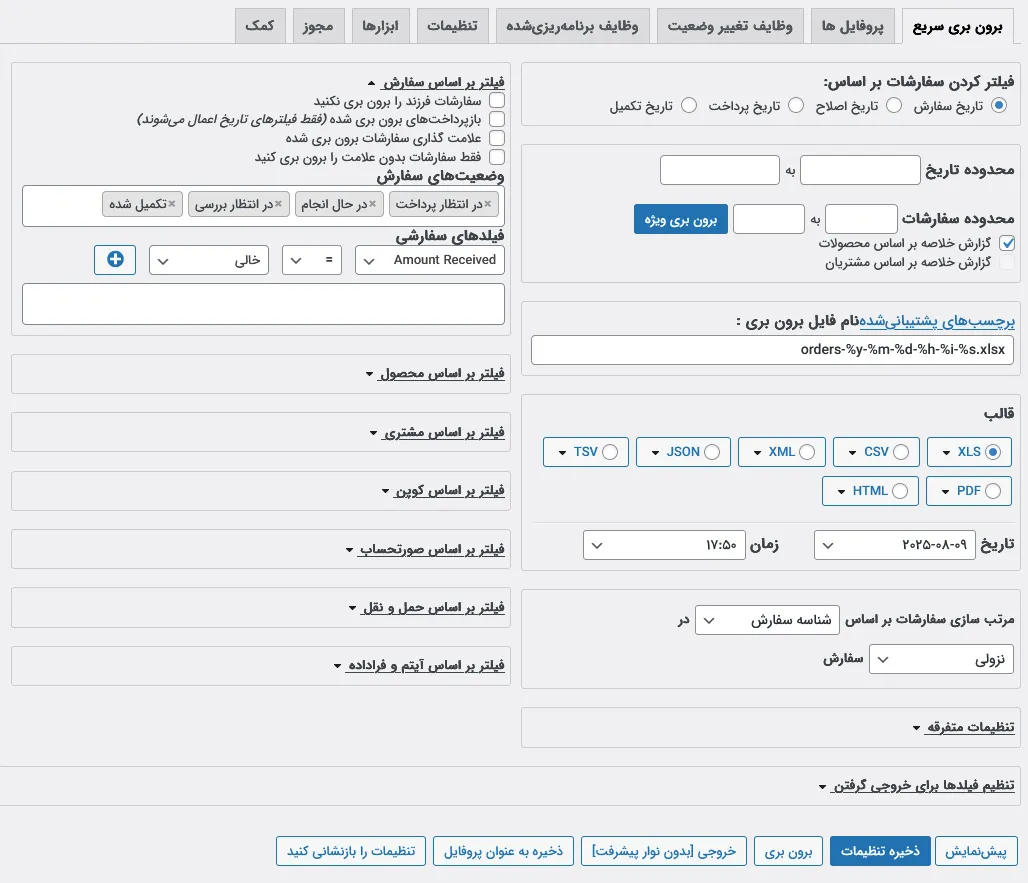Open 'شناسه سفارش' sort-by dropdown
The width and height of the screenshot is (1028, 883).
(x=767, y=620)
